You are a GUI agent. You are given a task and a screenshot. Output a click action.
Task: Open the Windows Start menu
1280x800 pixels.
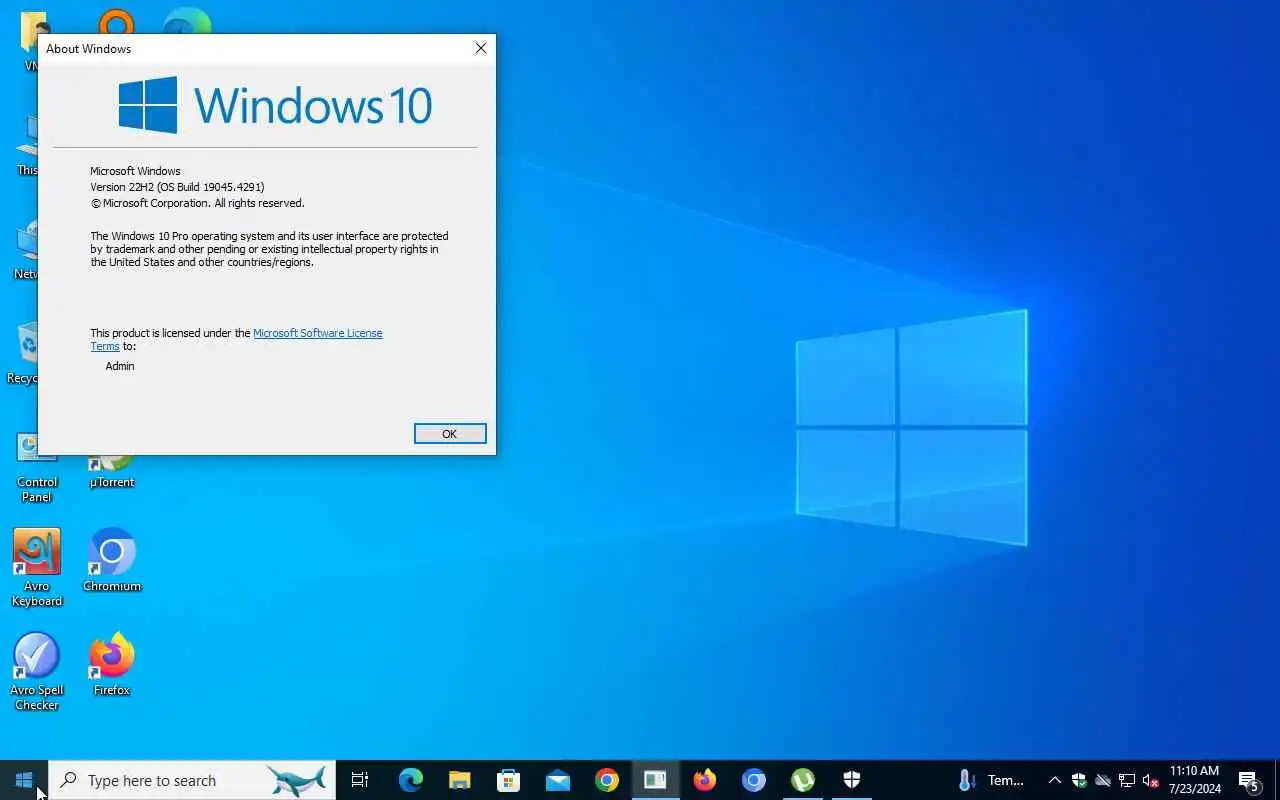[x=24, y=780]
